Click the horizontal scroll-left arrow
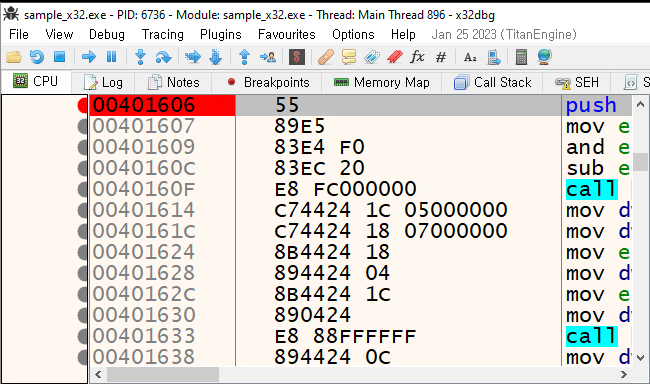 pos(98,374)
